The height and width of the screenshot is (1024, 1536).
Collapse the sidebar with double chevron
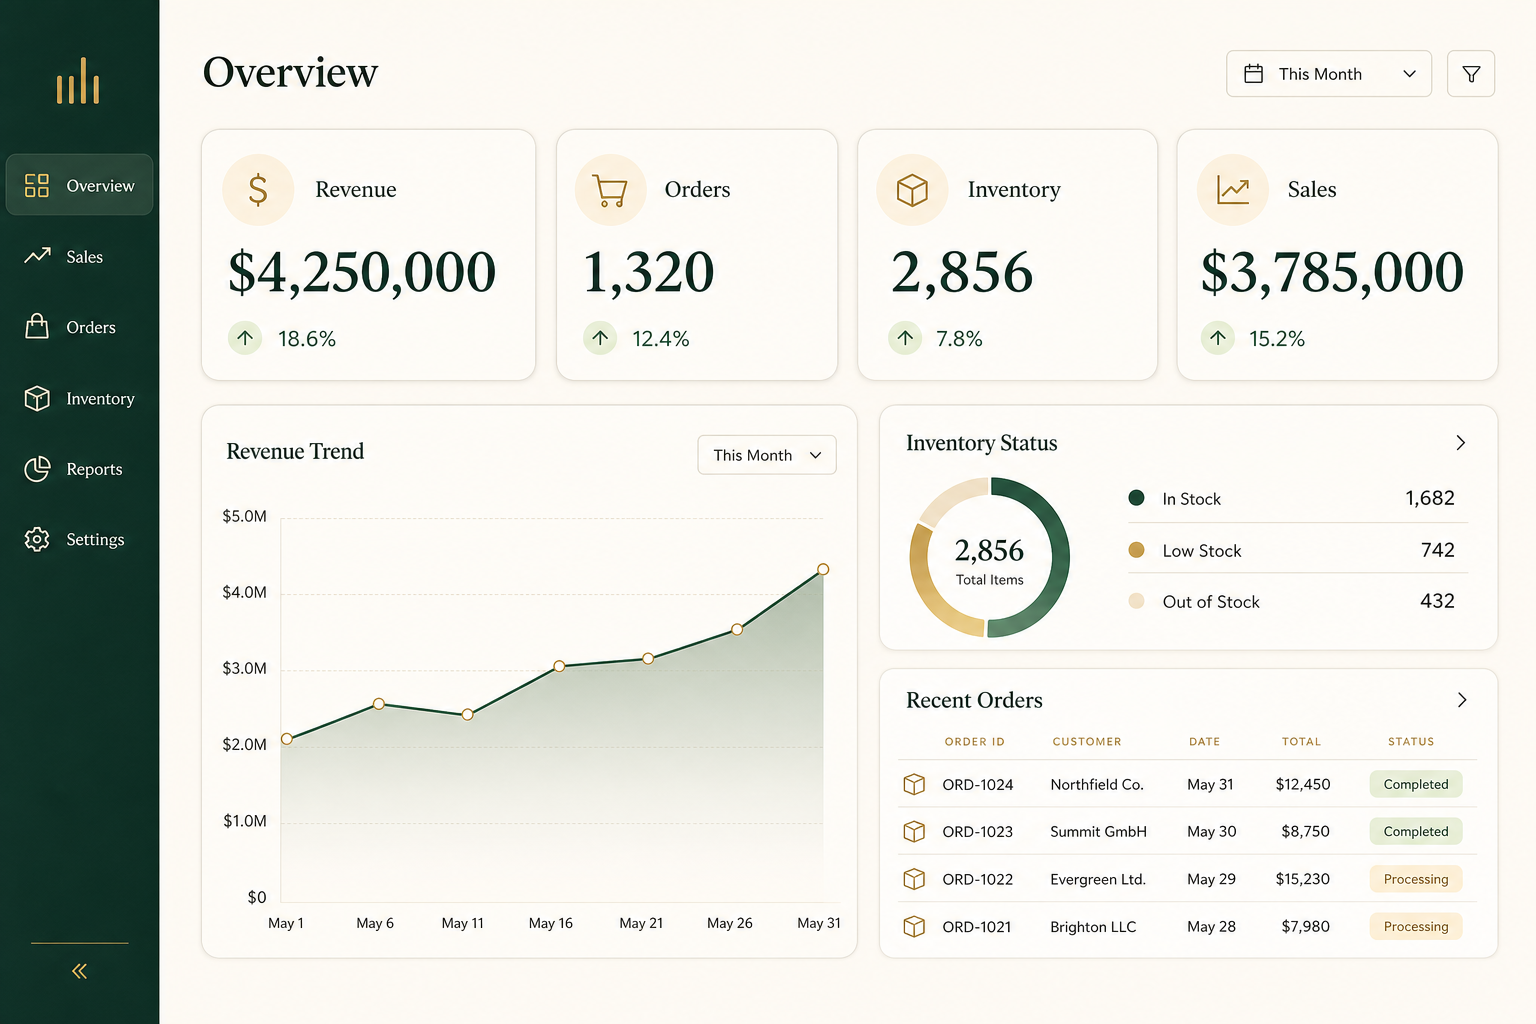coord(79,971)
